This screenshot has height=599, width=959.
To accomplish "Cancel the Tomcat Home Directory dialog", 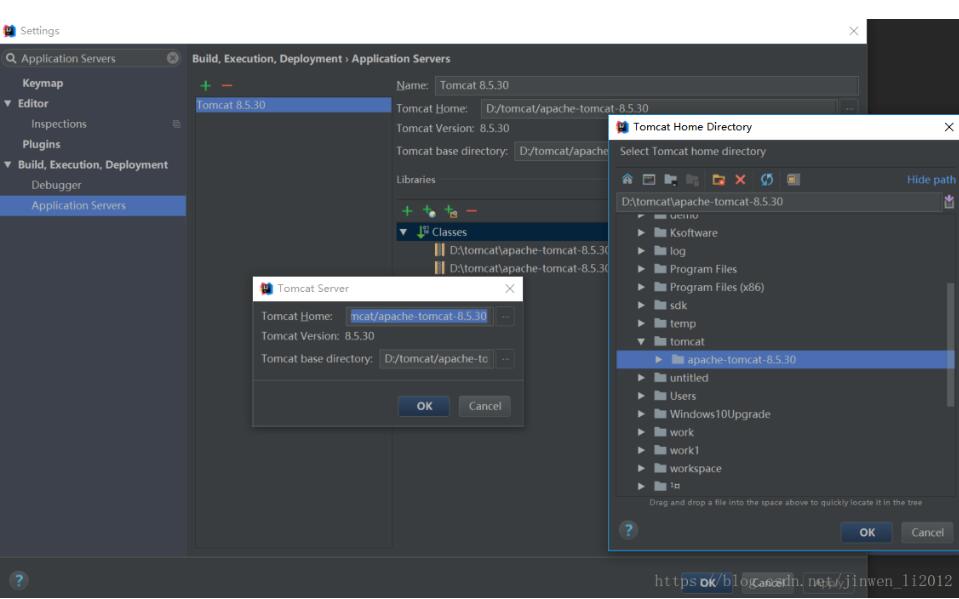I will tap(927, 532).
